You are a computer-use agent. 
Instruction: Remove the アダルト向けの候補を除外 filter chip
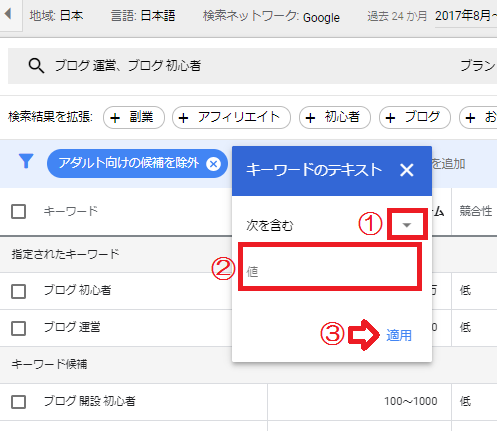click(x=213, y=164)
